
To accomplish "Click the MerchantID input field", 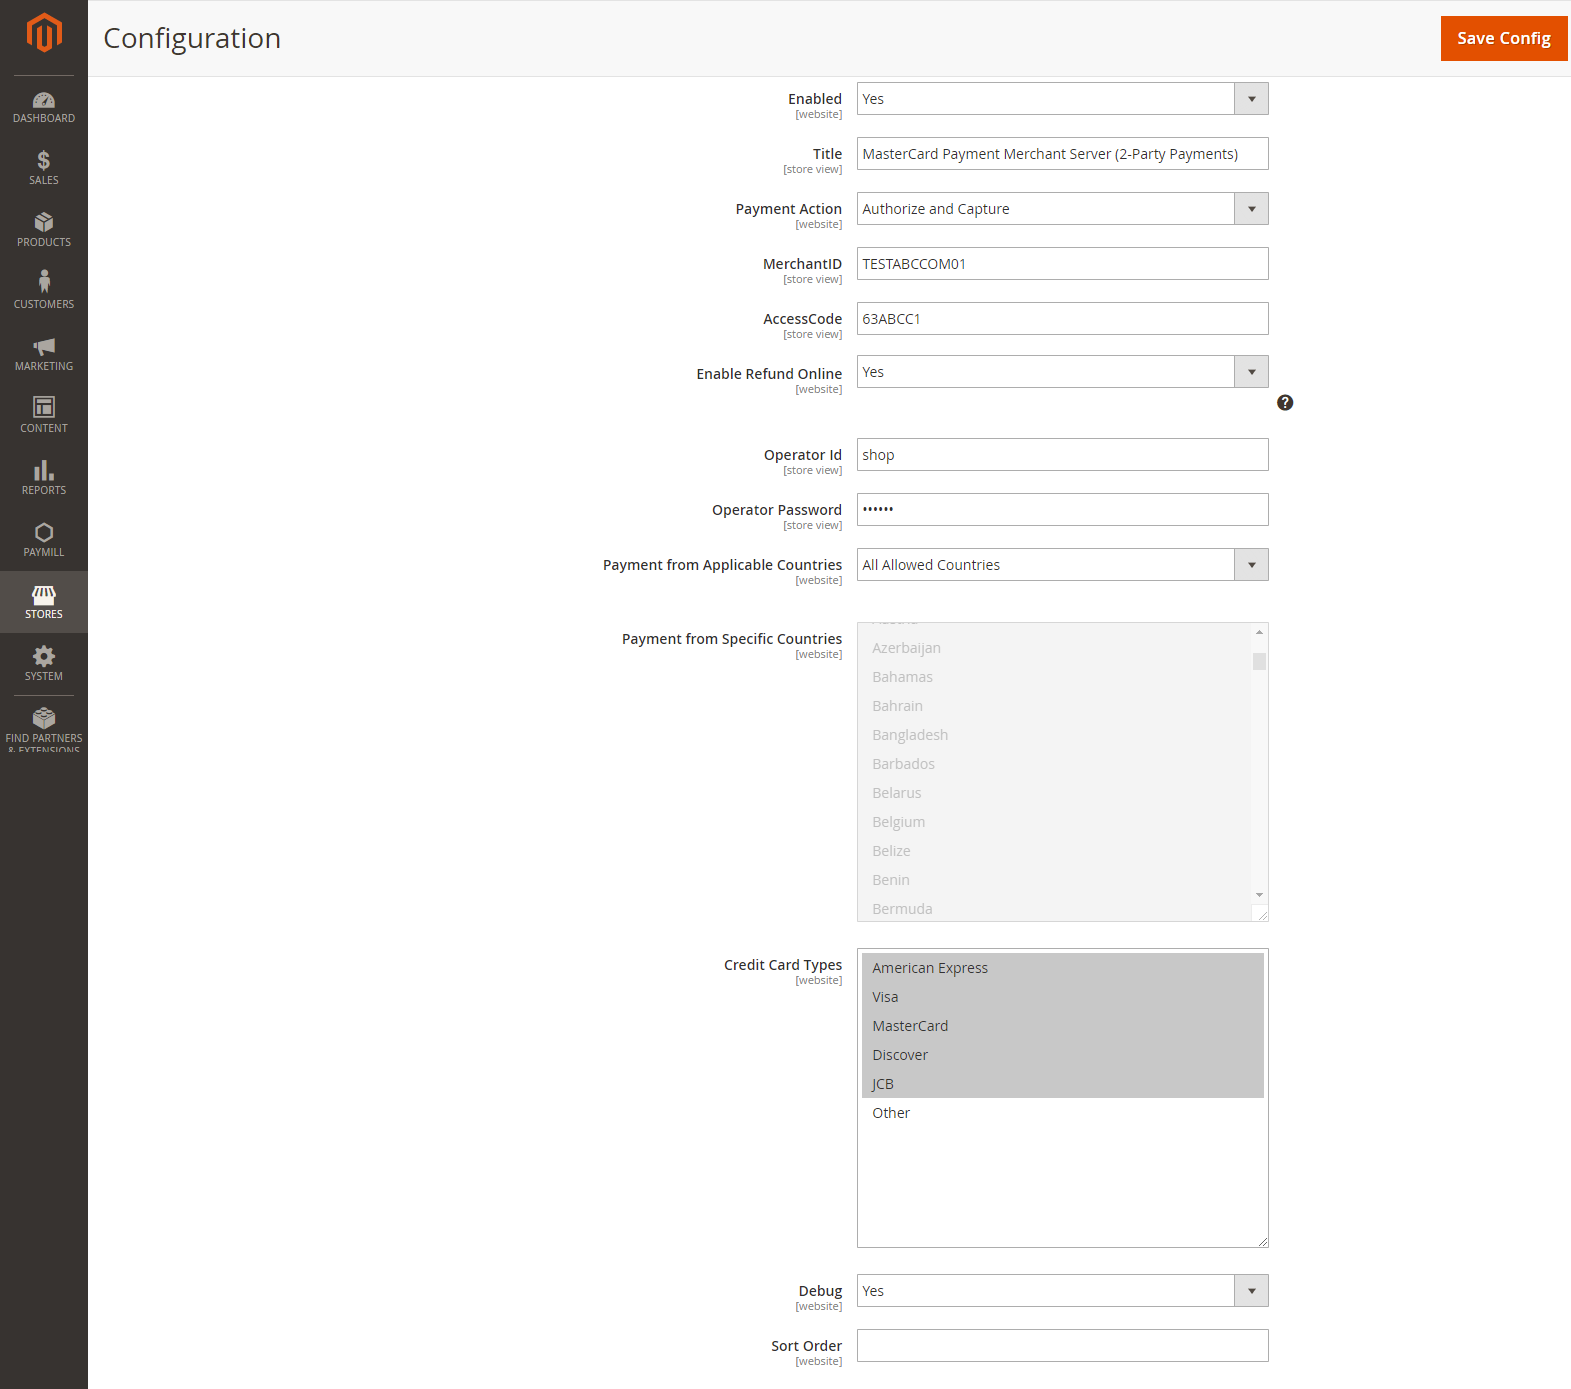I will [1063, 264].
